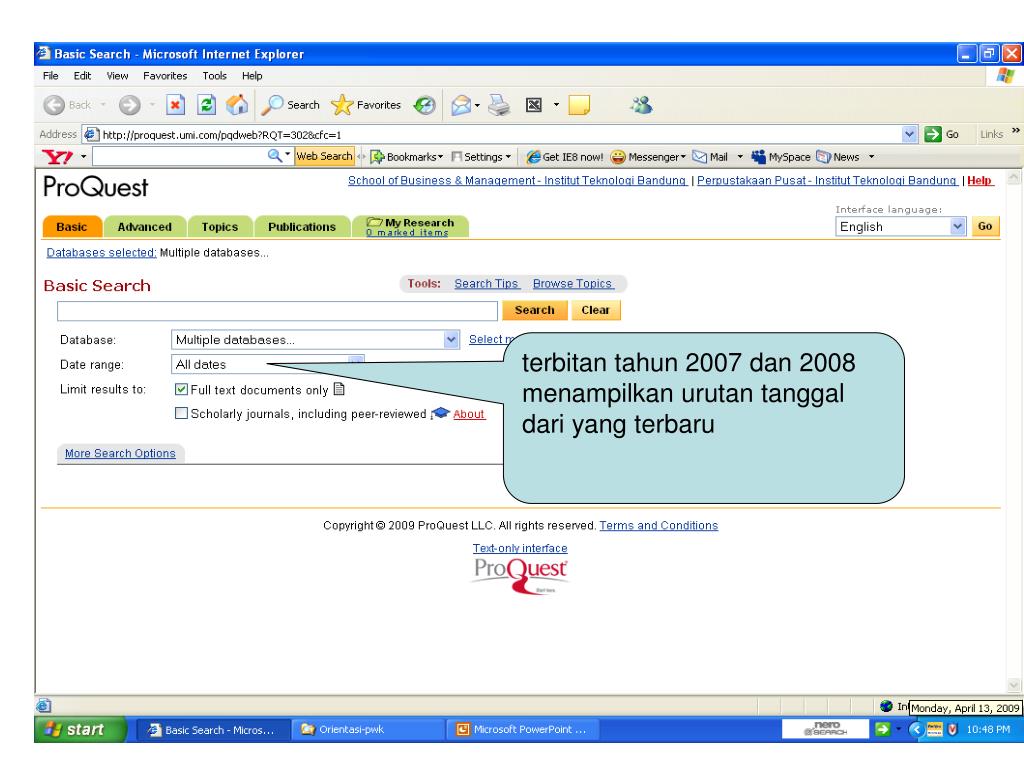
Task: Click the Edit toolbar icon
Action: coord(534,104)
